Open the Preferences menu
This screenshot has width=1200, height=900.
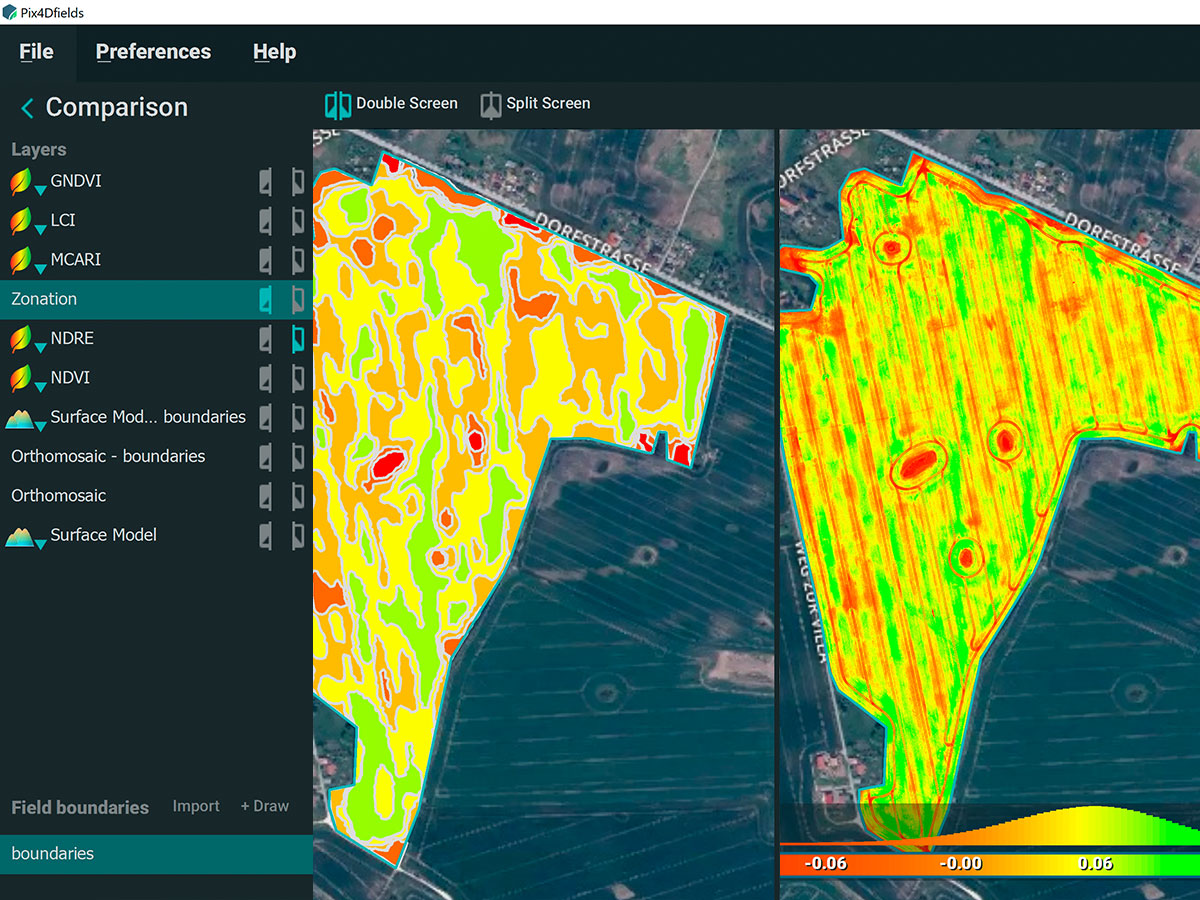153,52
